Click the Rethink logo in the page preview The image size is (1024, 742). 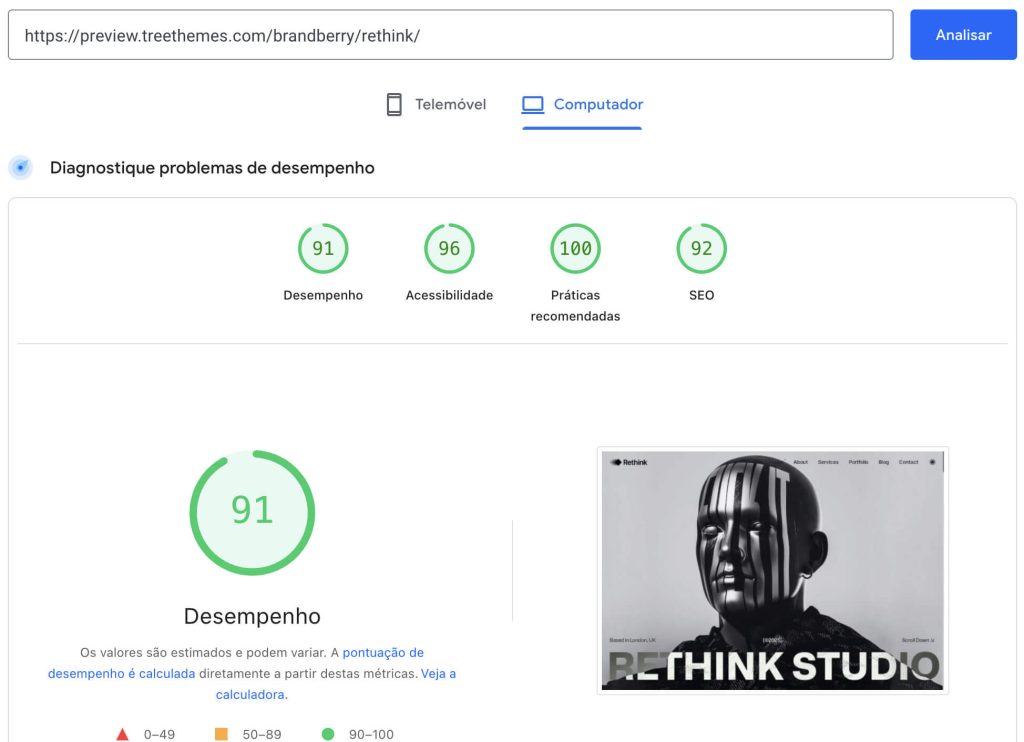630,462
